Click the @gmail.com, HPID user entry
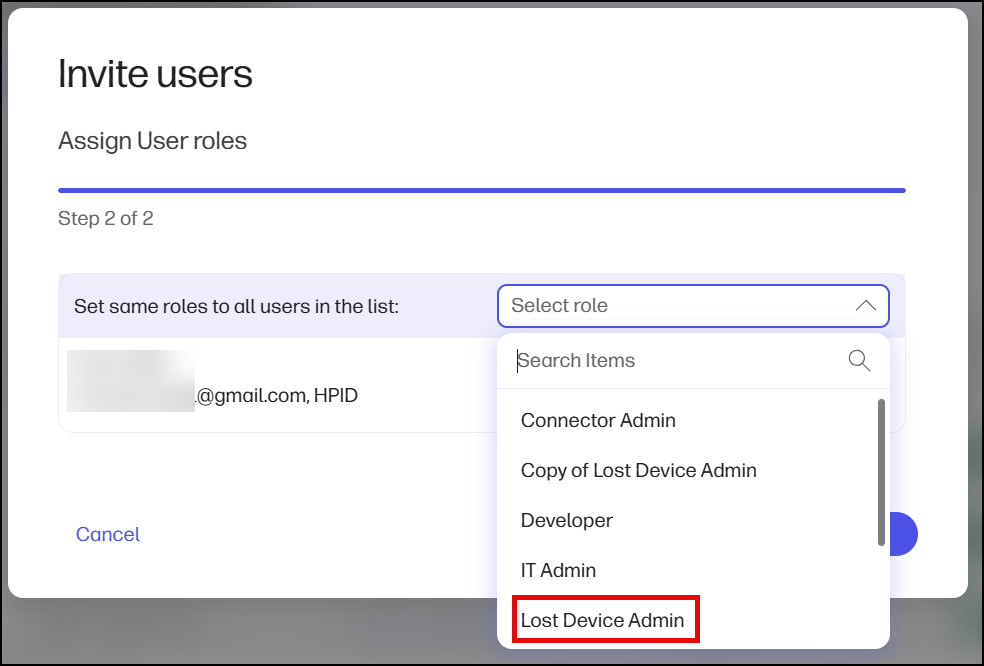 pos(276,395)
